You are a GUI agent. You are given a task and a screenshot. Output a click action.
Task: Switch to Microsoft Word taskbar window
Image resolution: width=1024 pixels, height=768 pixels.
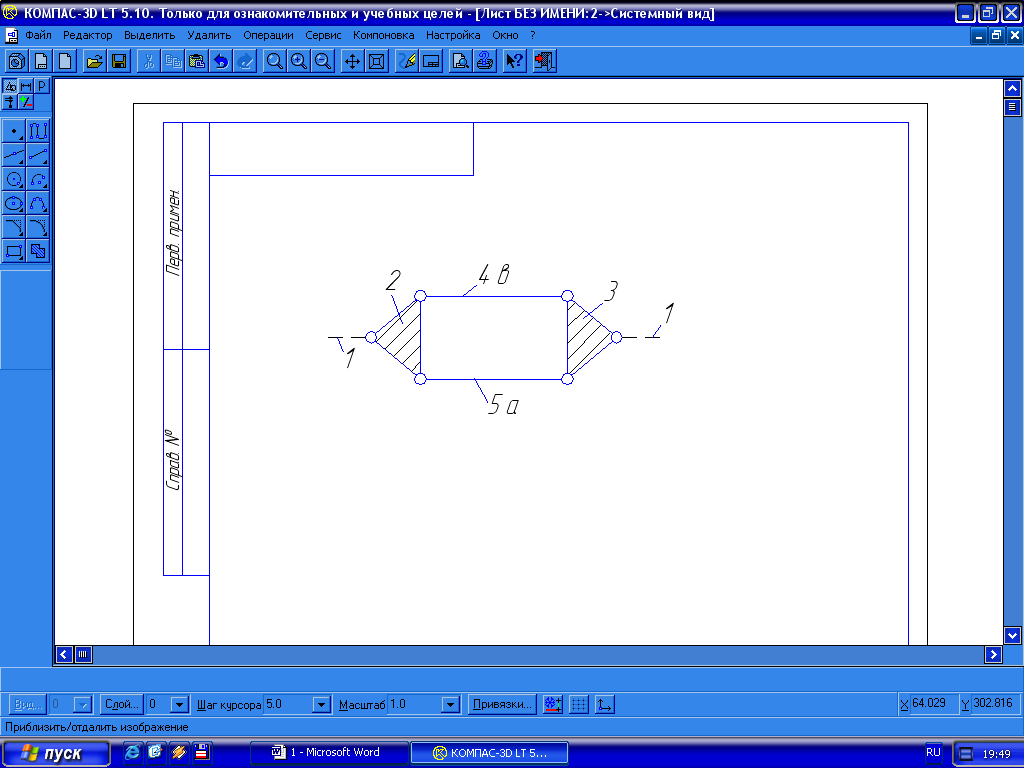tap(329, 753)
